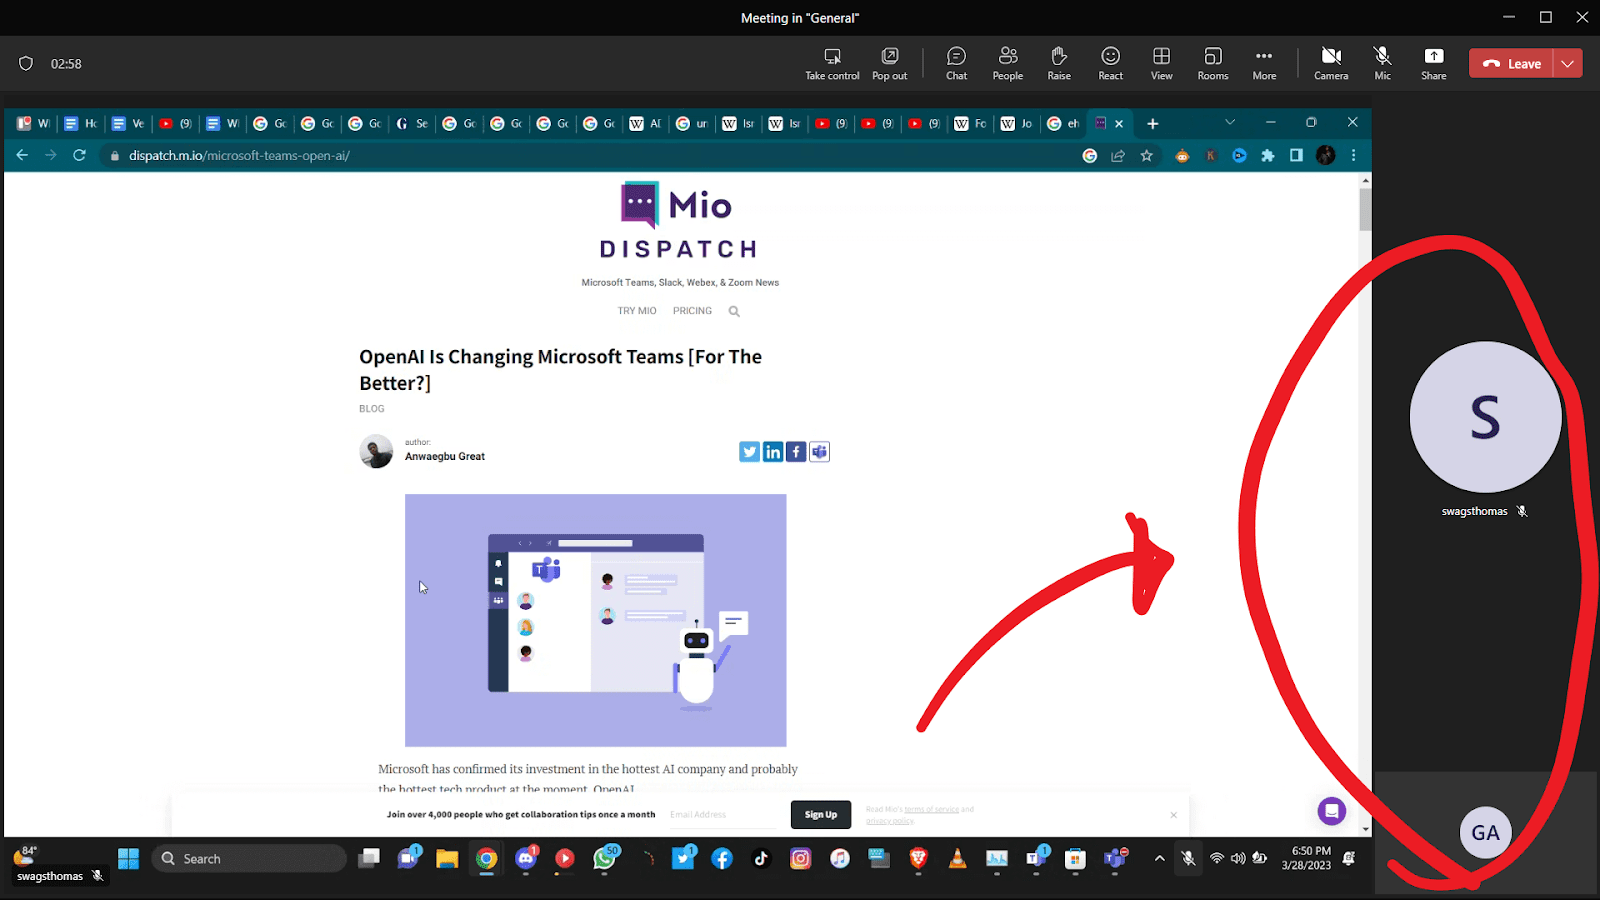Open Discord from the taskbar
This screenshot has width=1600, height=900.
tap(526, 858)
